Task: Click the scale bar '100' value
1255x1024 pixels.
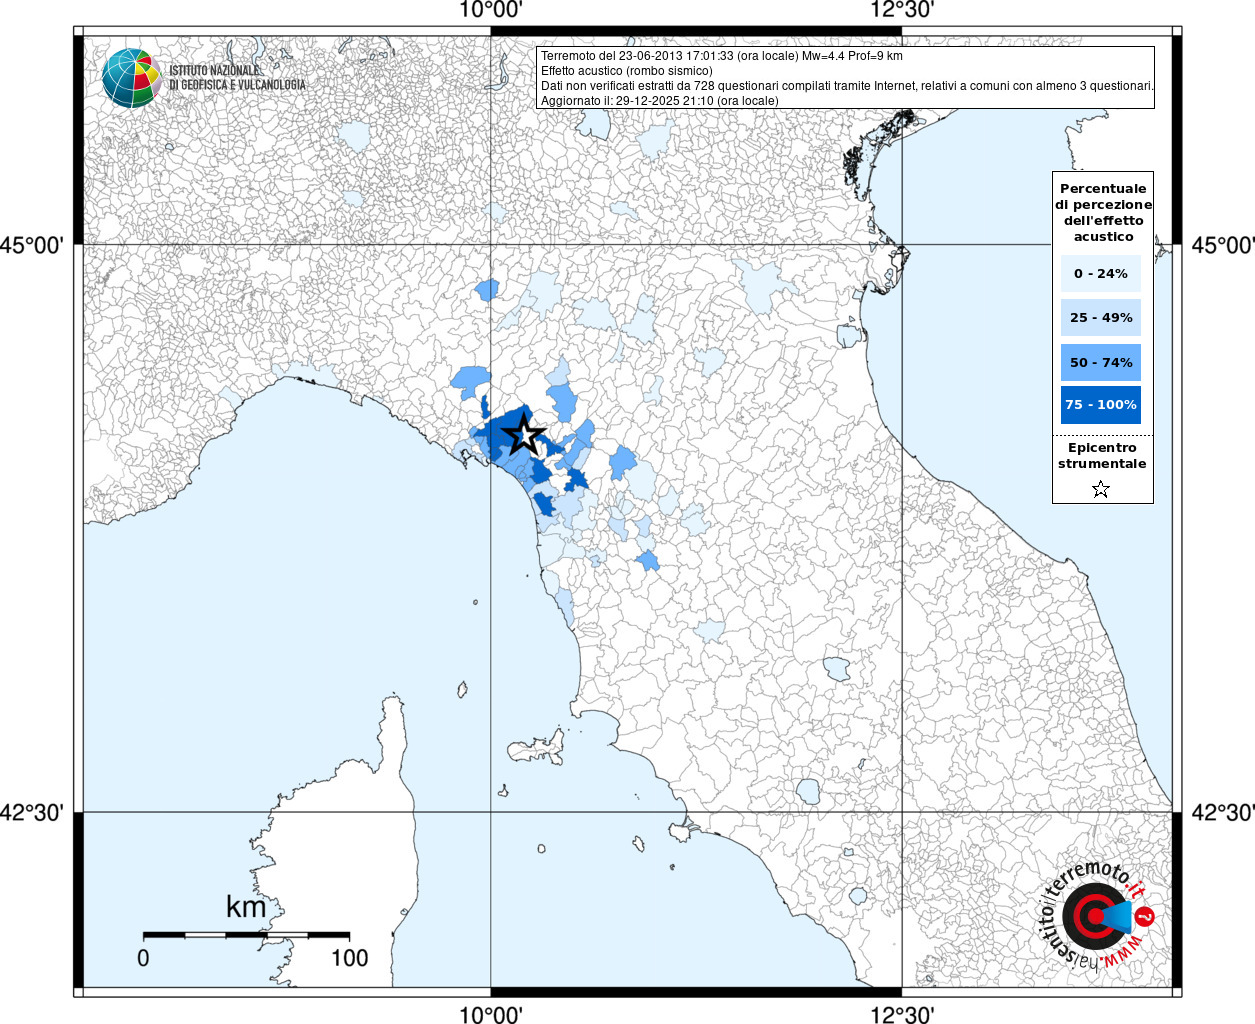Action: tap(350, 958)
